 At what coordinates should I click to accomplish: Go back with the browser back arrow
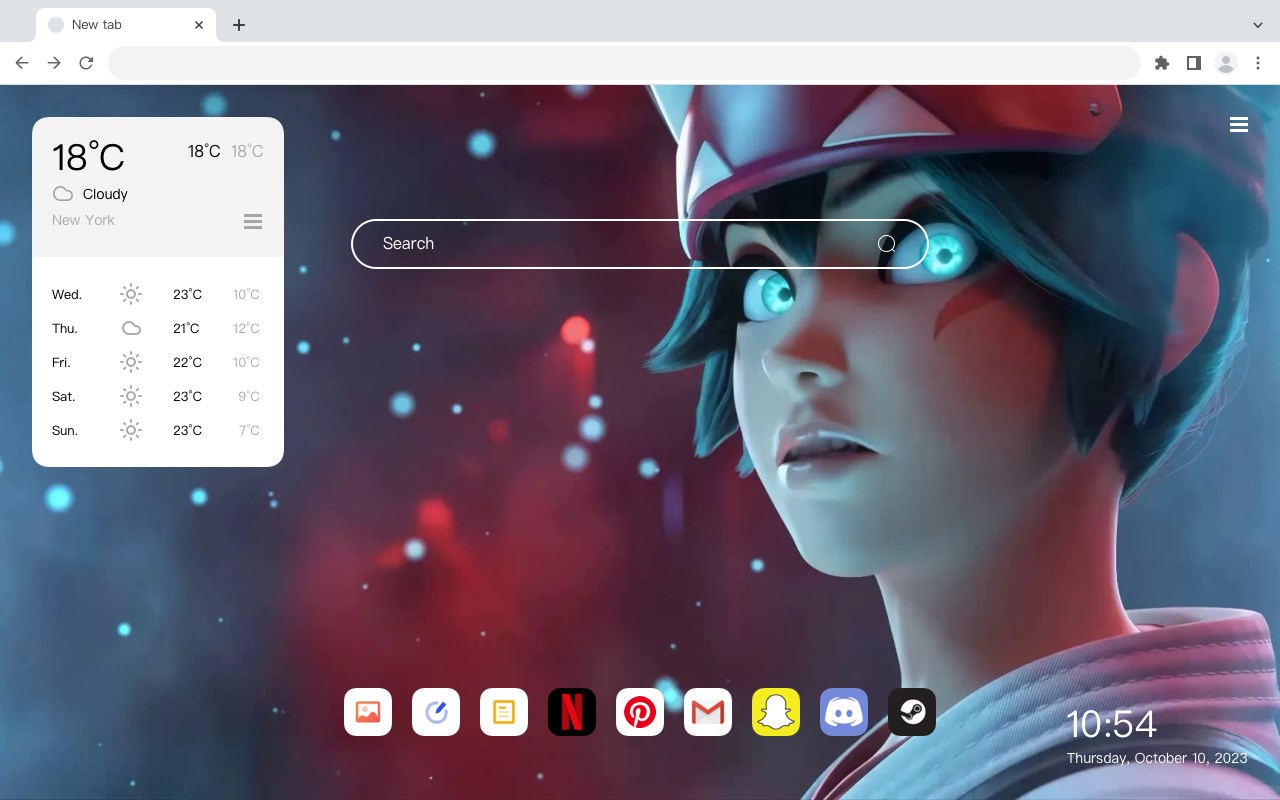[22, 63]
